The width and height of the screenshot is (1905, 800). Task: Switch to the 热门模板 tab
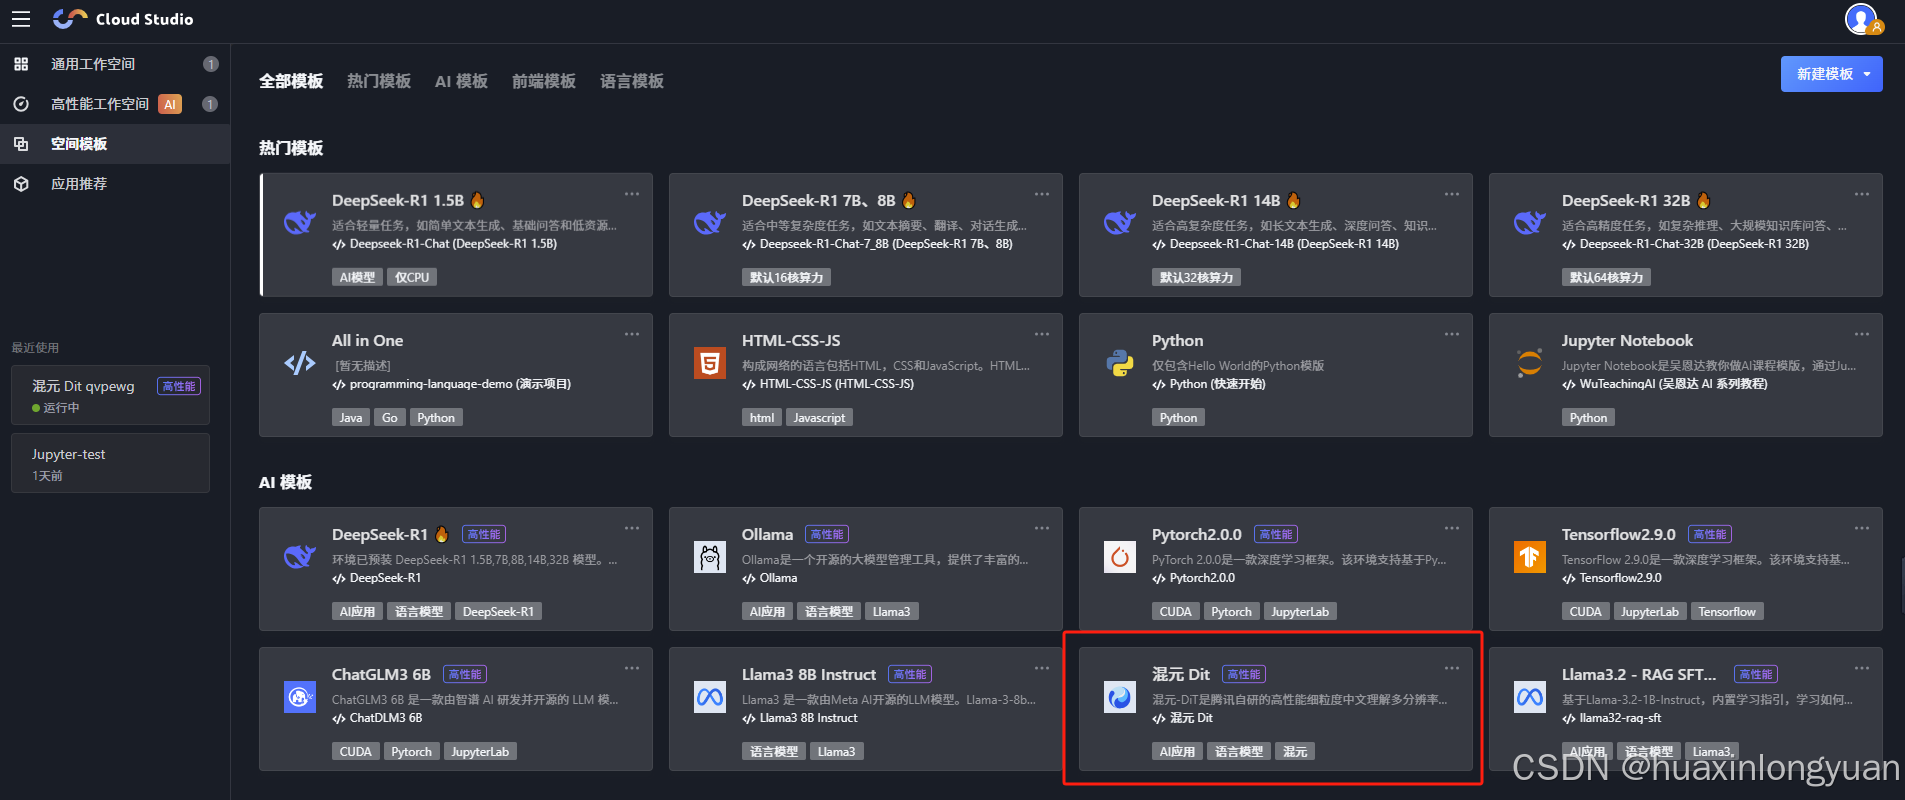coord(379,81)
